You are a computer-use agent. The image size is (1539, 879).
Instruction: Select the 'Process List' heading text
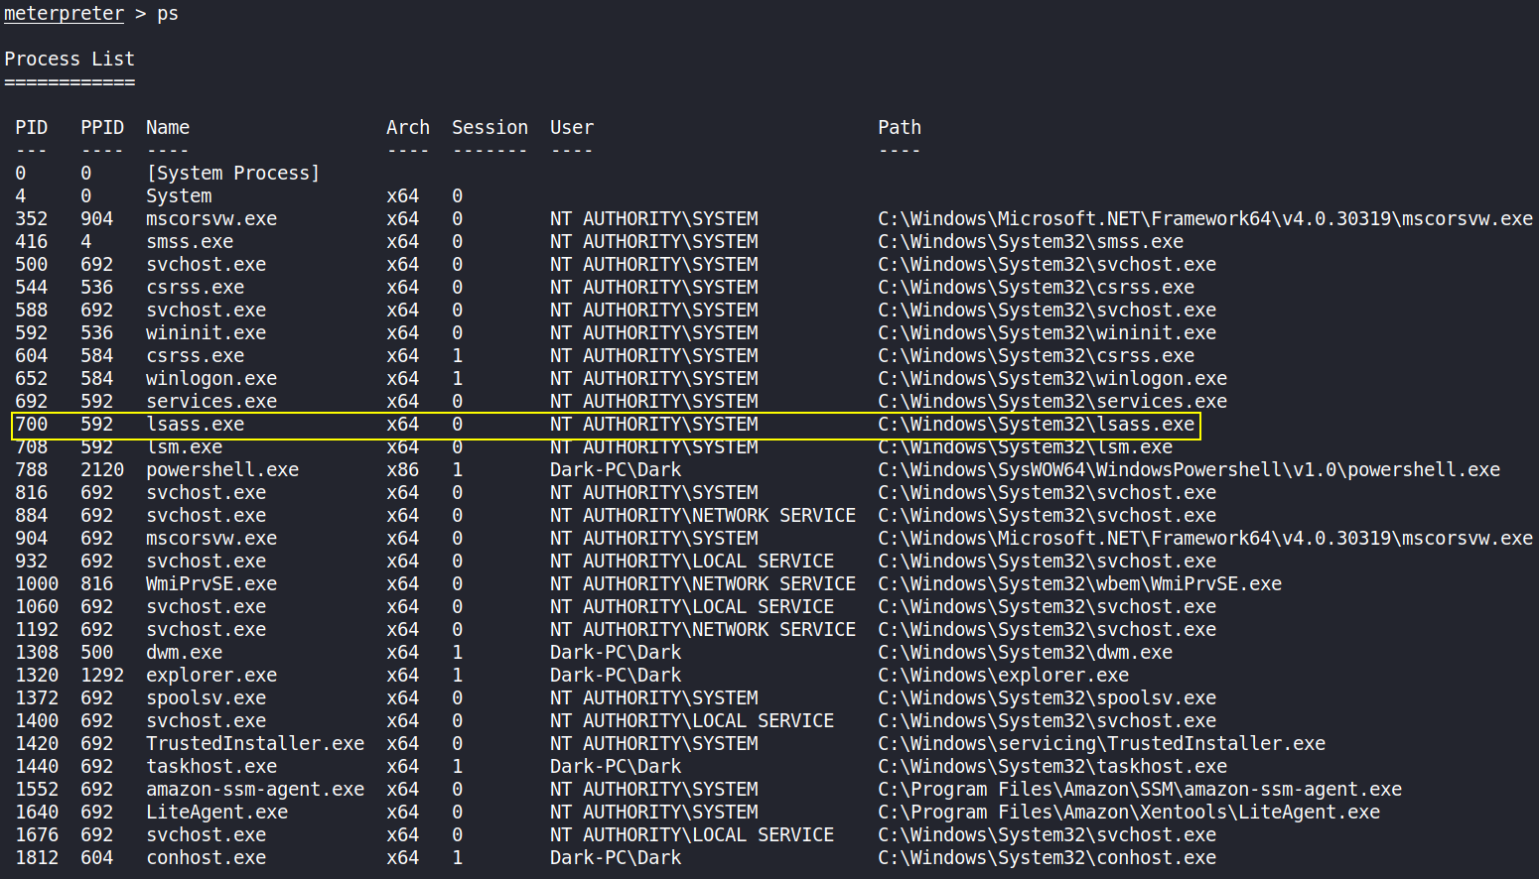point(69,59)
